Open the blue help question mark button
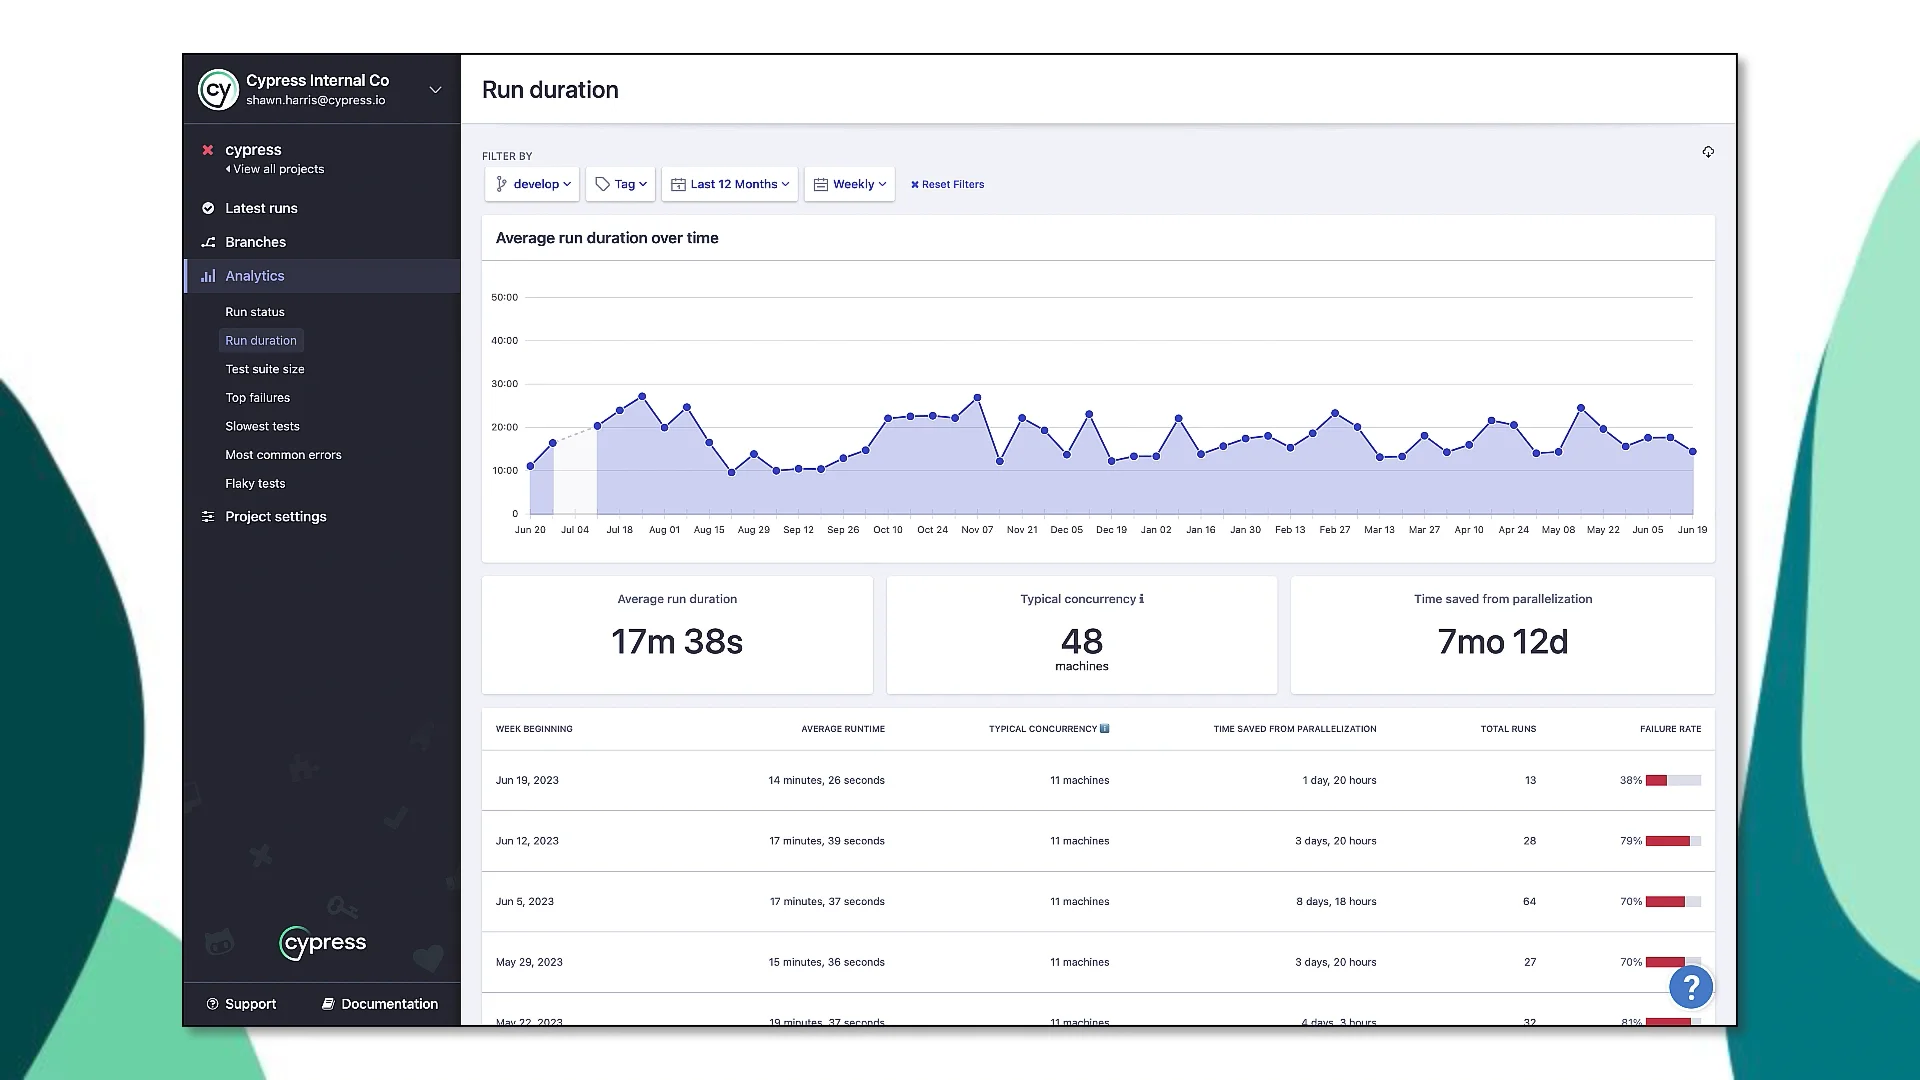 pos(1691,988)
